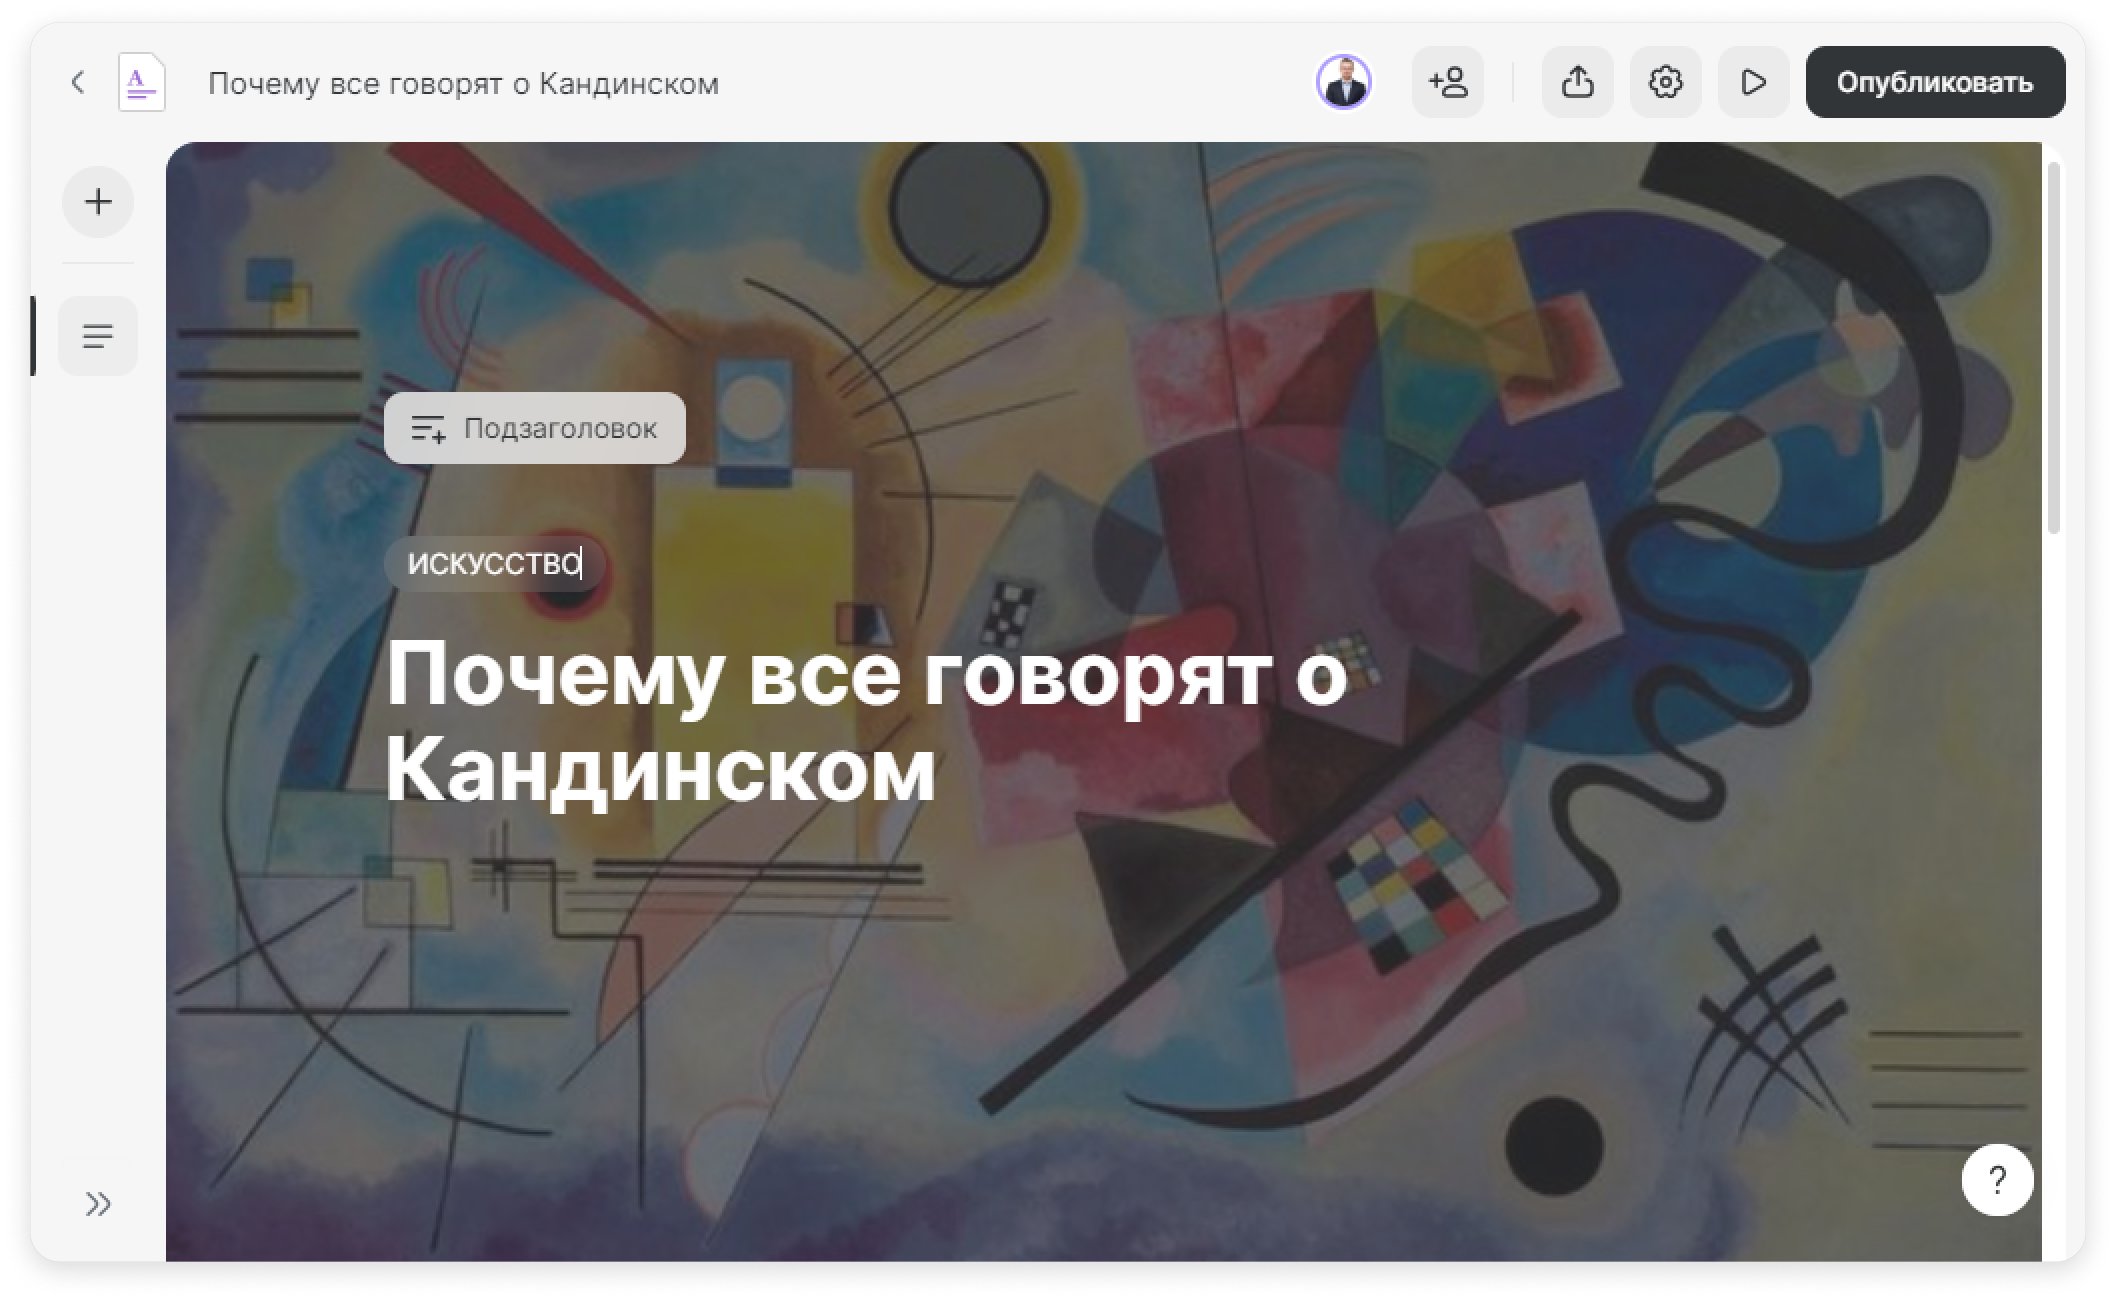Start preview with the play button

pos(1753,82)
